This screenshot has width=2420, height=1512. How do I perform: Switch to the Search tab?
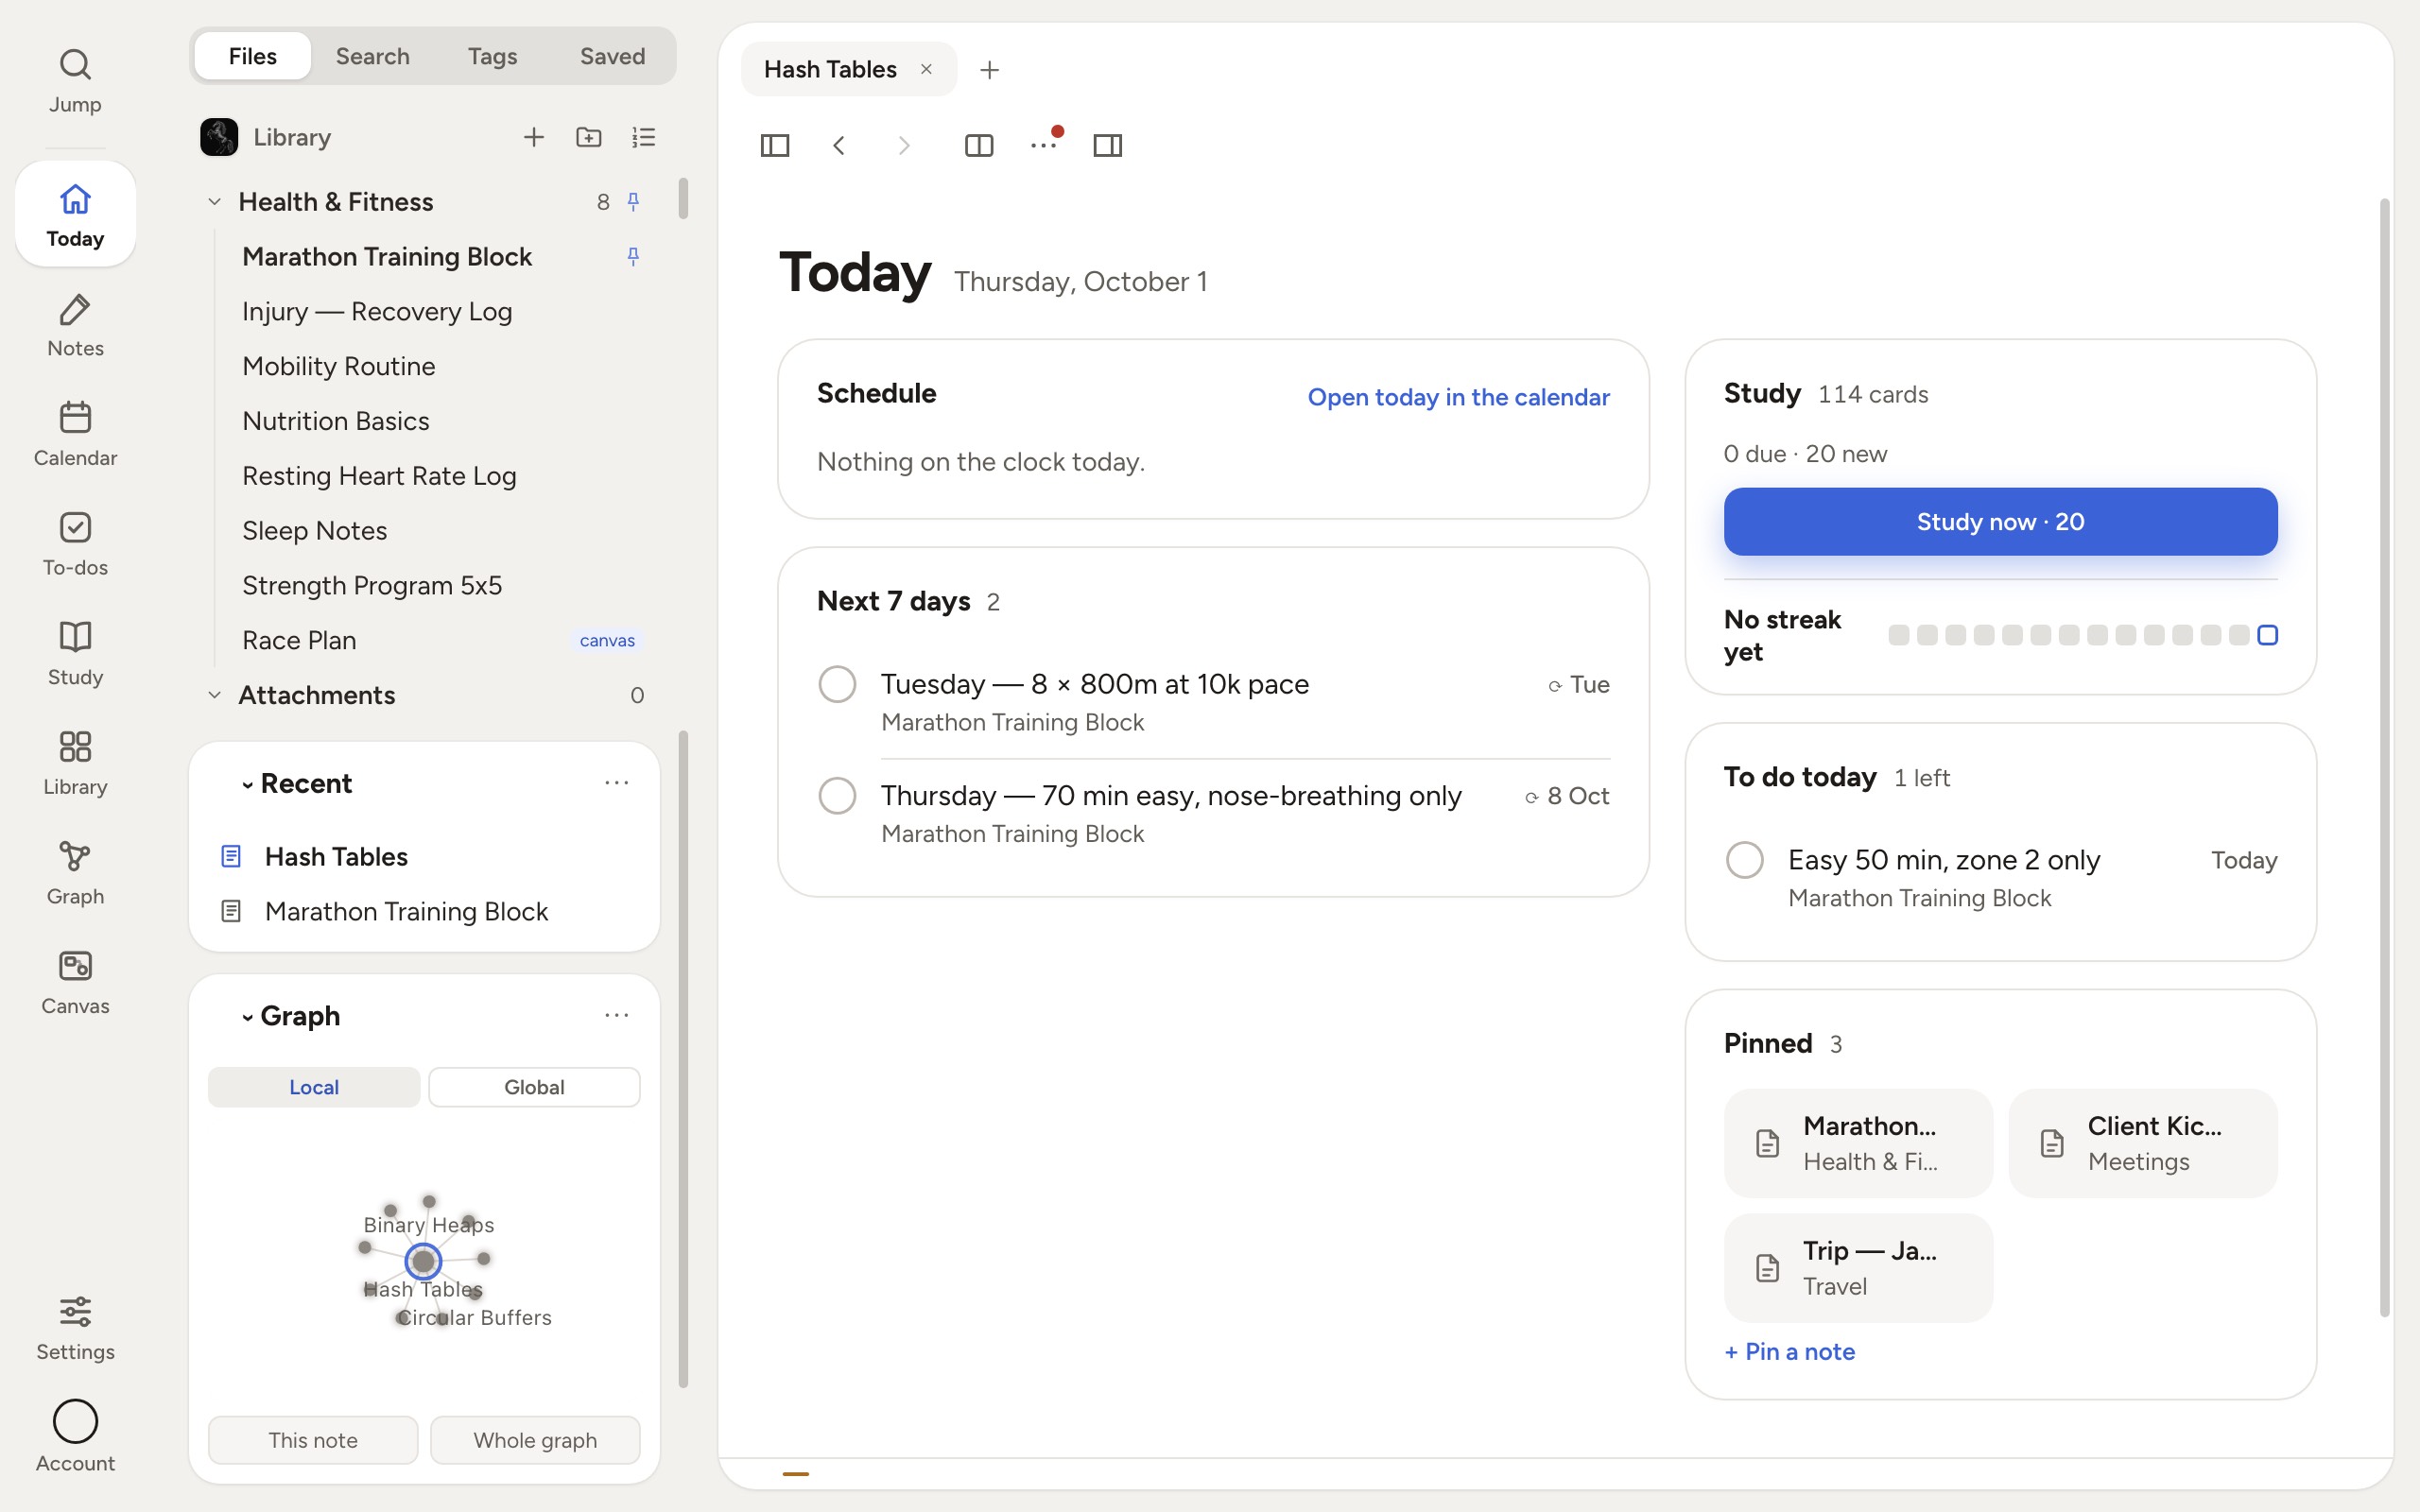[x=372, y=56]
